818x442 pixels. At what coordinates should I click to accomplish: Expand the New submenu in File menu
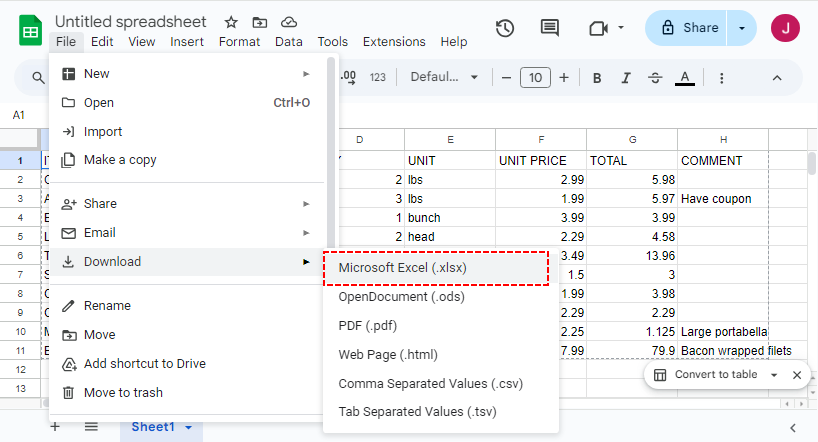click(x=188, y=74)
